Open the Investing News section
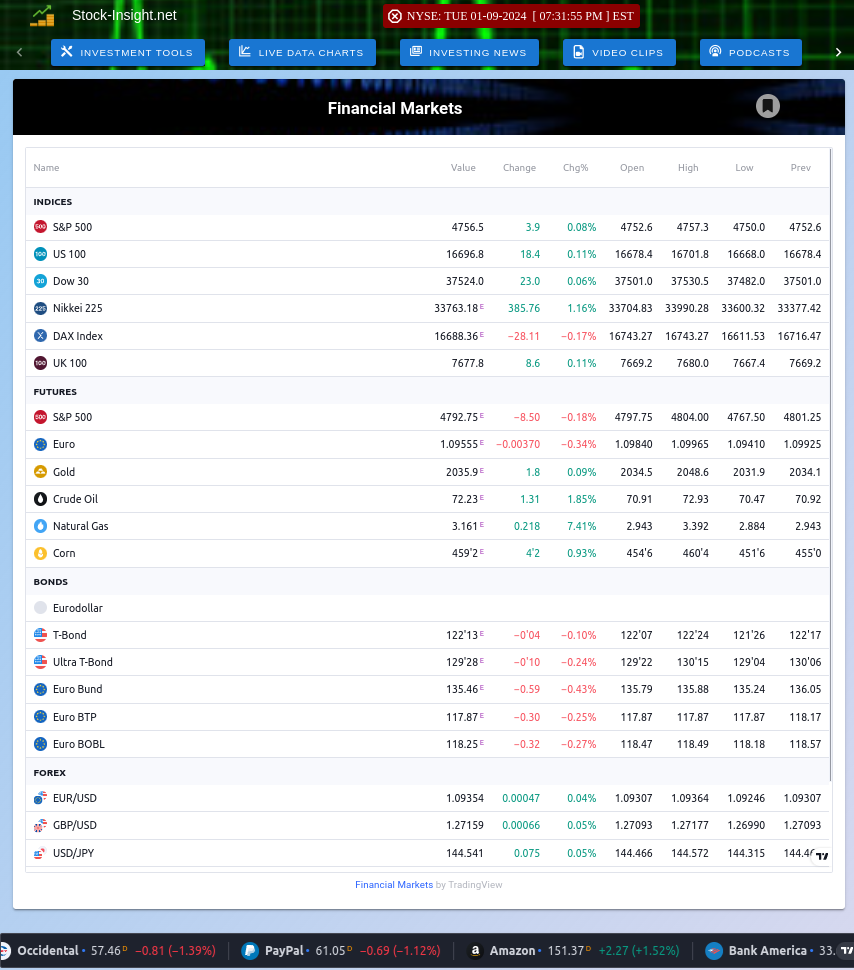This screenshot has width=854, height=970. tap(469, 53)
